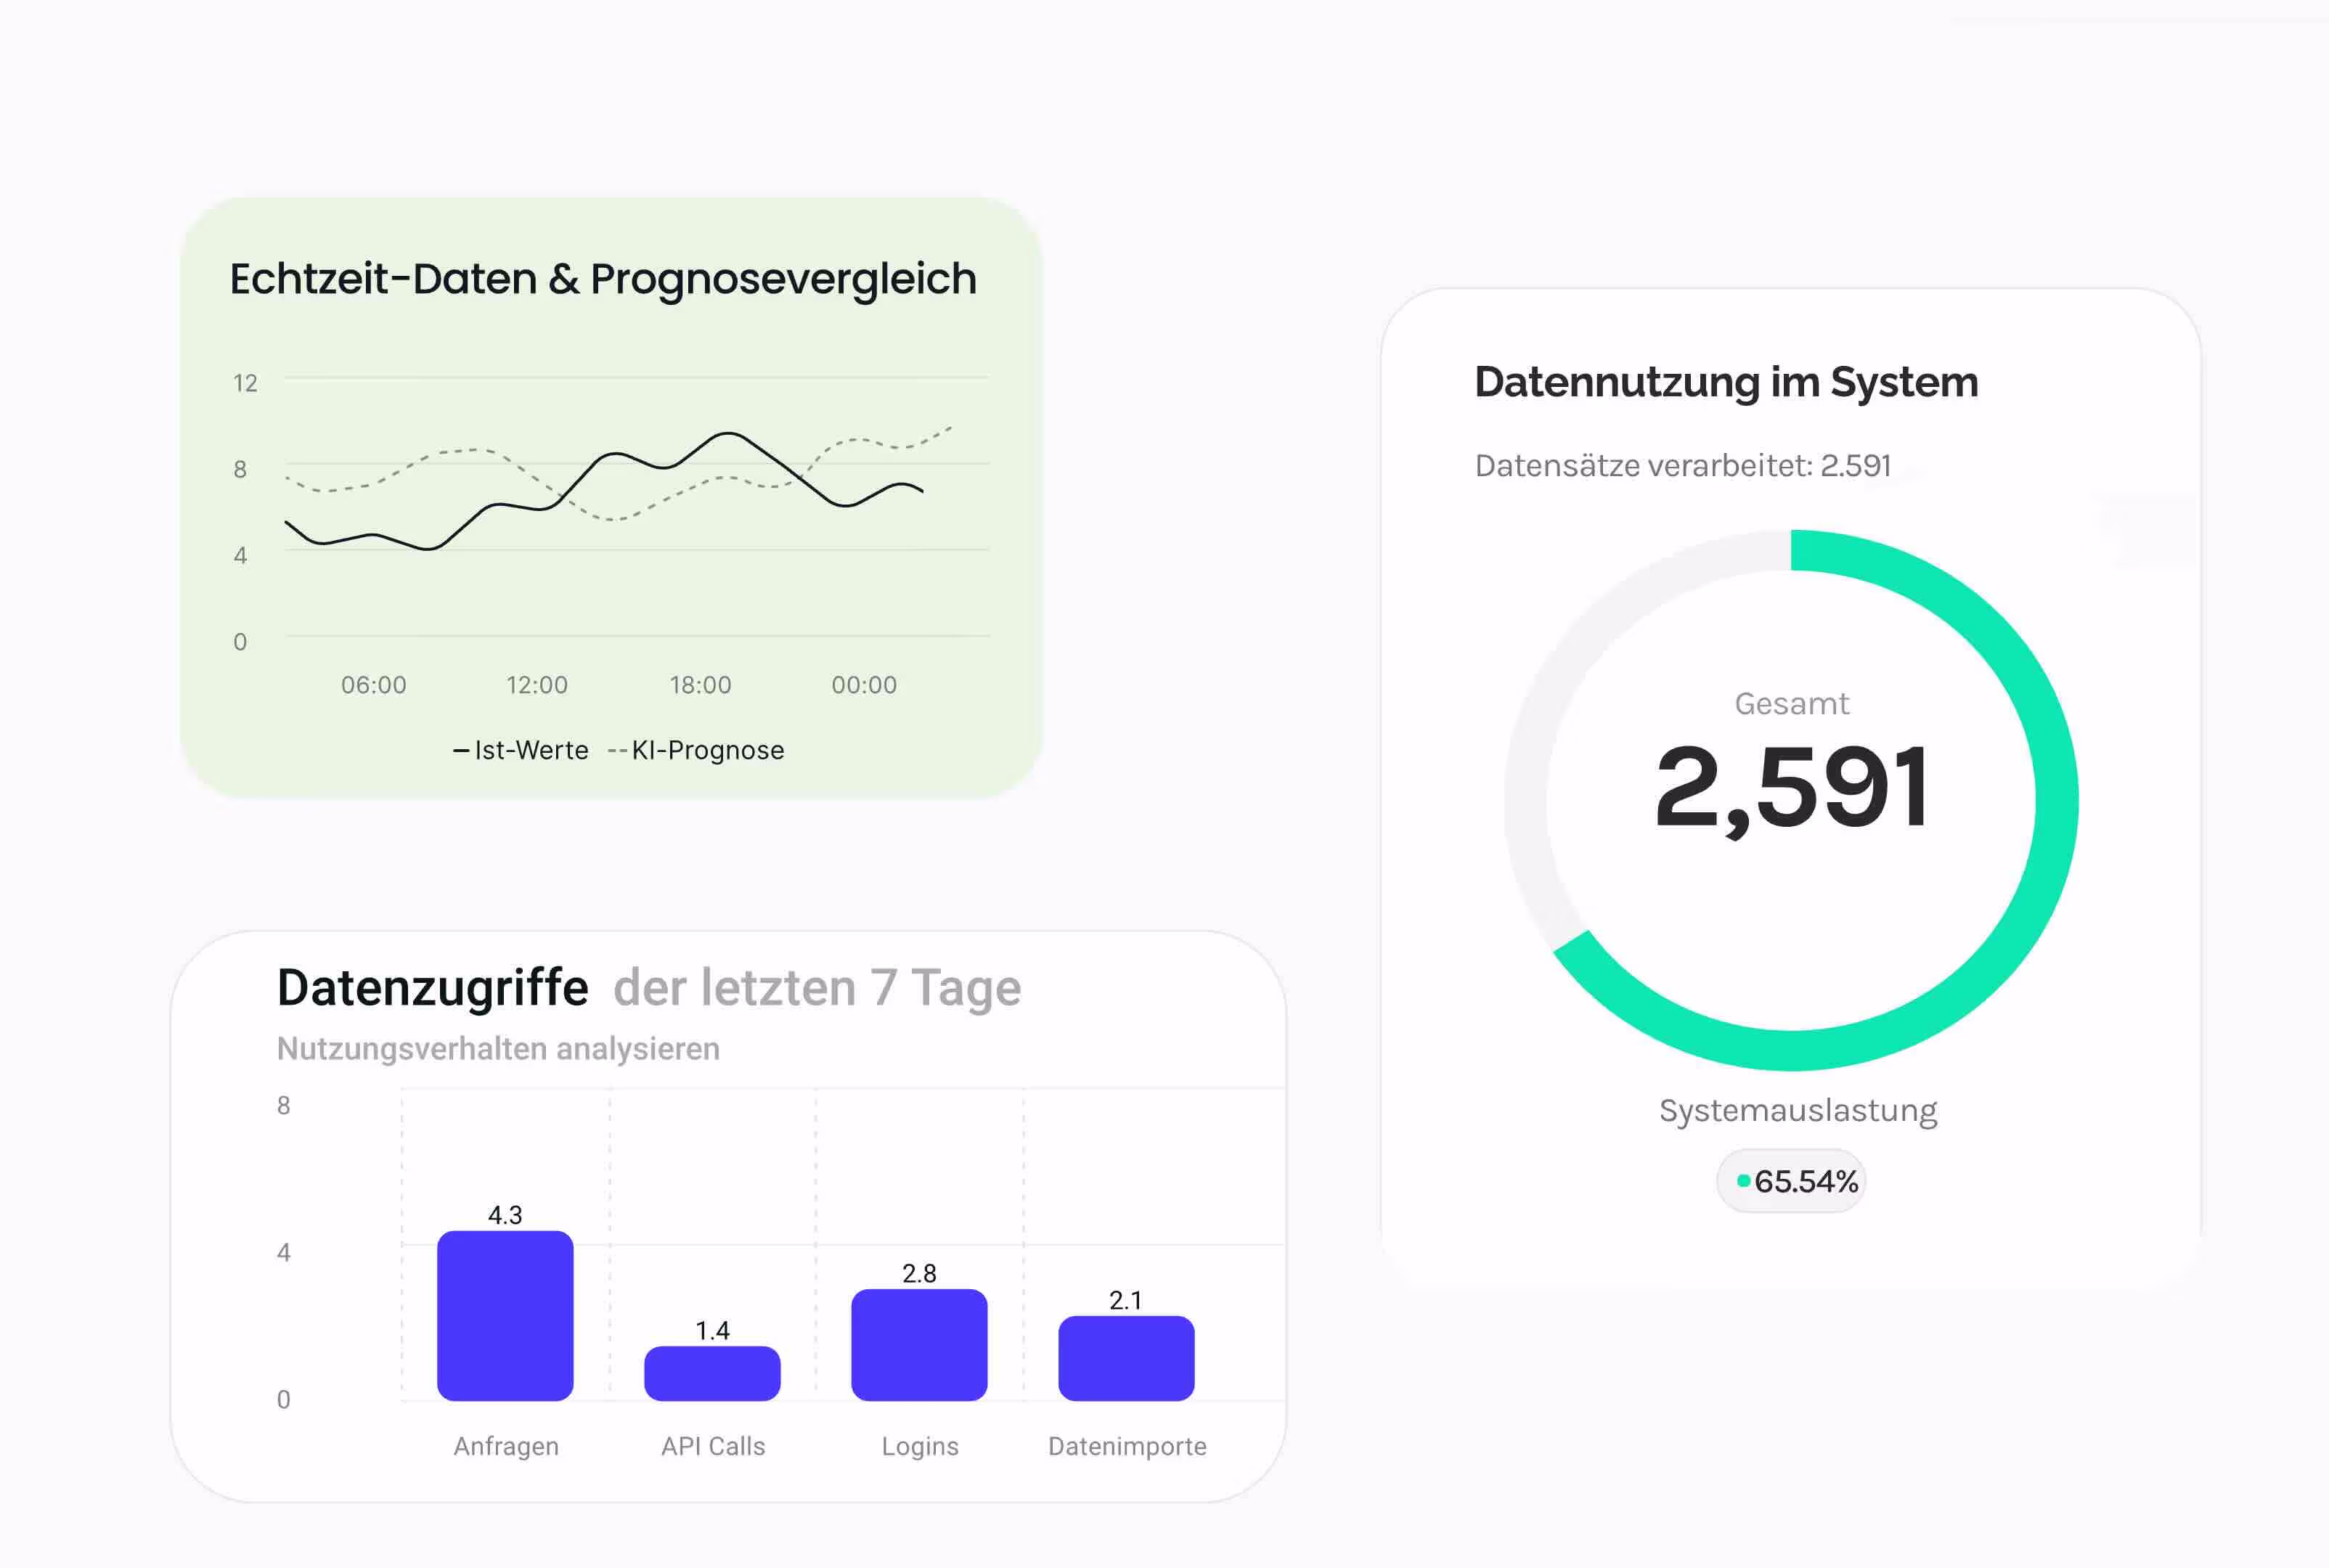This screenshot has height=1568, width=2329.
Task: Click the Datenzugriffe heading
Action: [x=432, y=988]
